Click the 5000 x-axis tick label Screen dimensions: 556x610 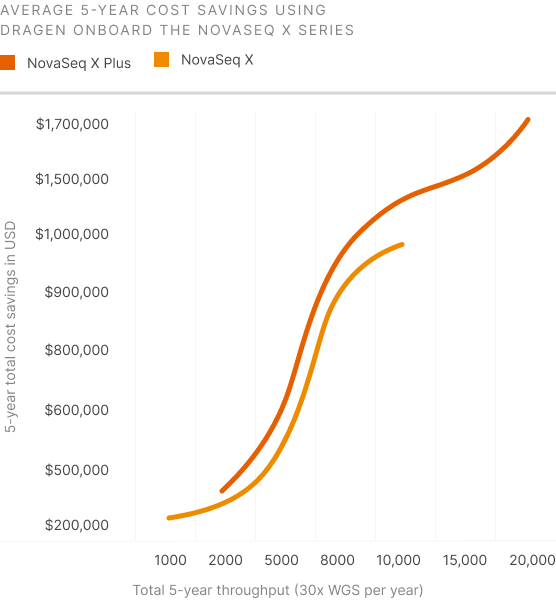281,560
